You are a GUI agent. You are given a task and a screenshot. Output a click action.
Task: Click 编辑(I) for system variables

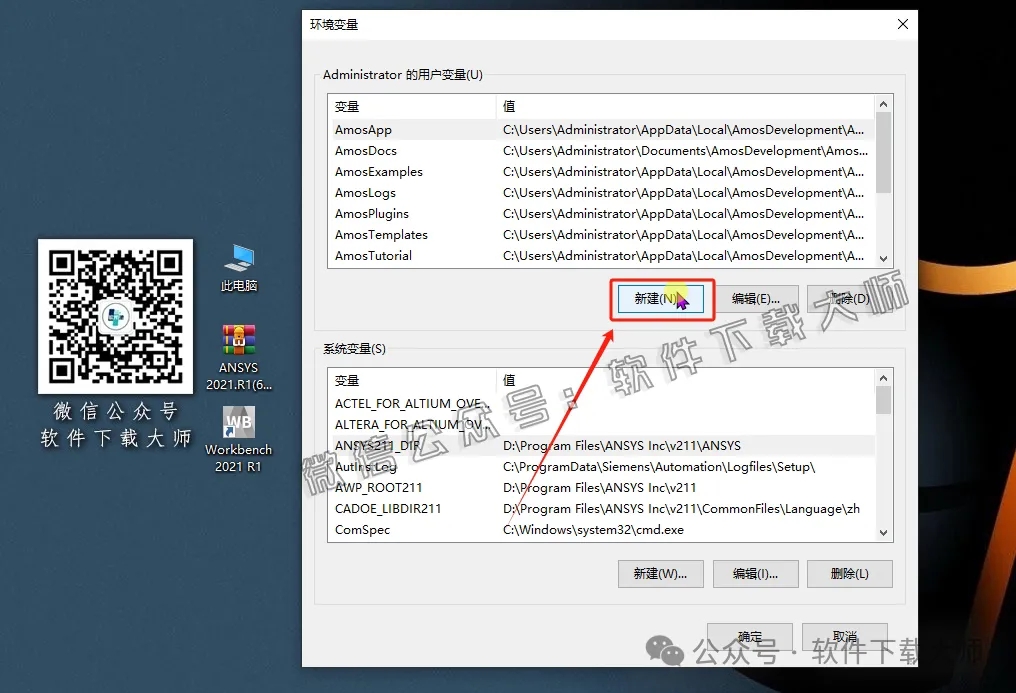click(755, 574)
